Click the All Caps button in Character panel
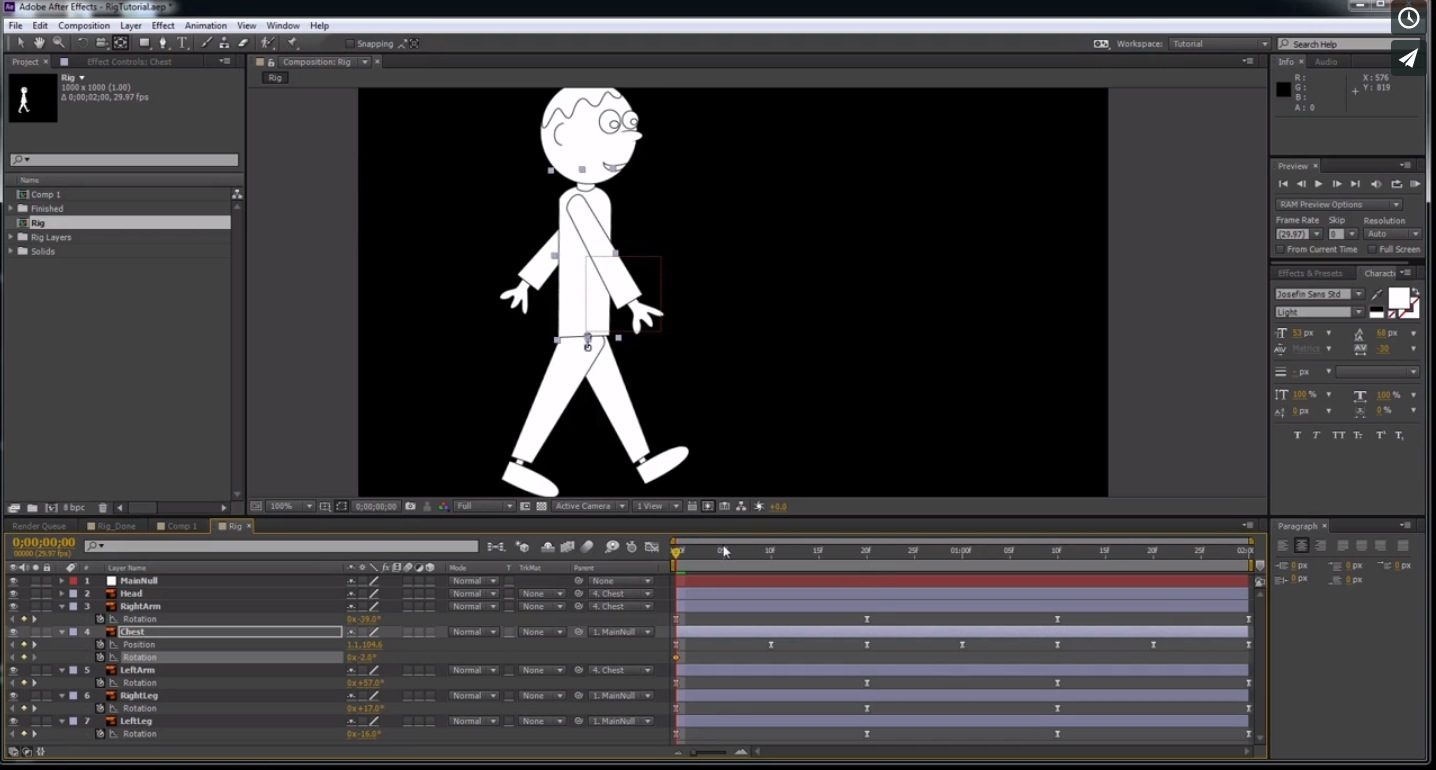The image size is (1436, 770). click(1338, 435)
